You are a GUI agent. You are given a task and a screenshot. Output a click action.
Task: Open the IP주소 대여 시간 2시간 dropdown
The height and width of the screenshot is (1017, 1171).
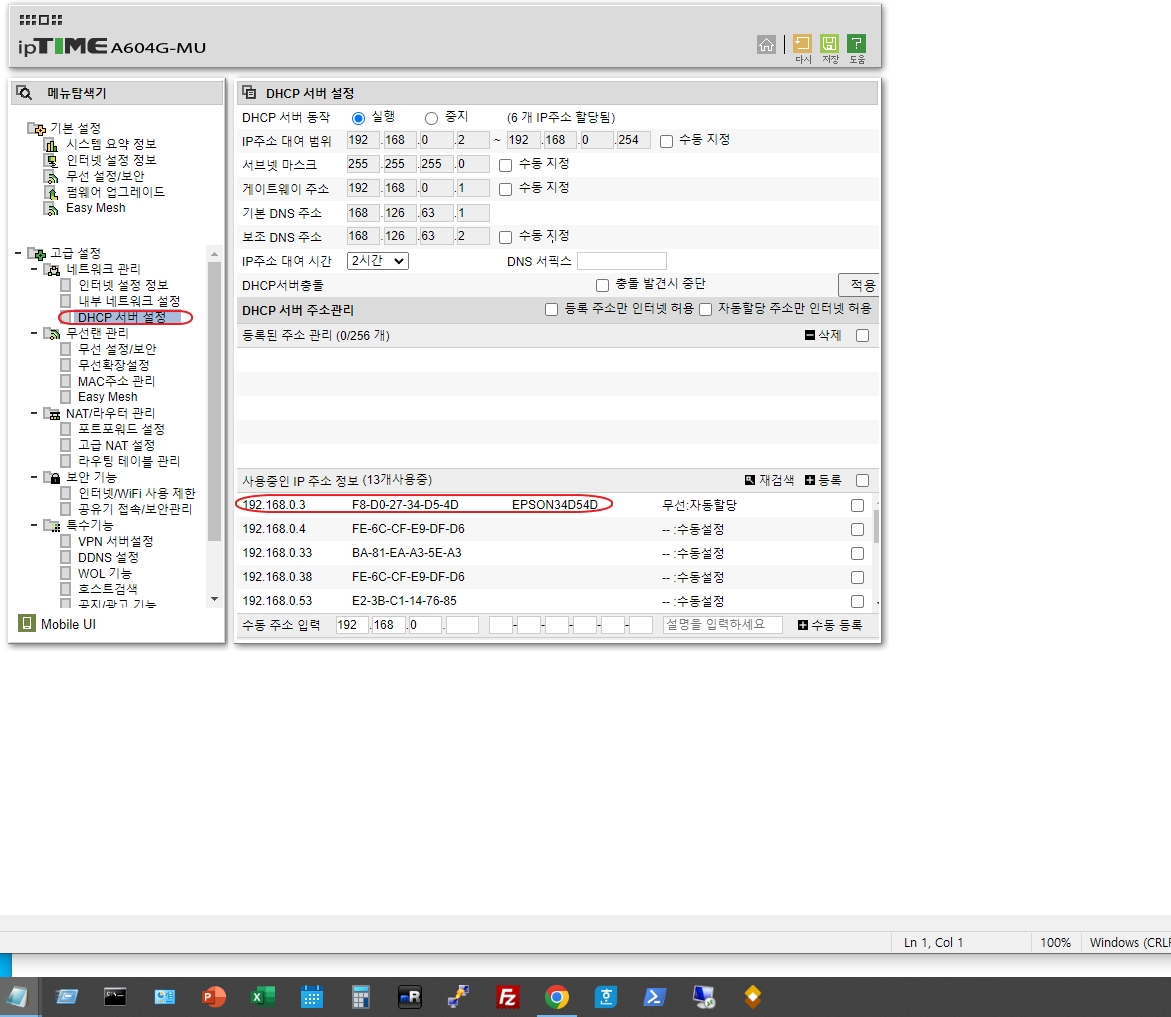tap(377, 261)
